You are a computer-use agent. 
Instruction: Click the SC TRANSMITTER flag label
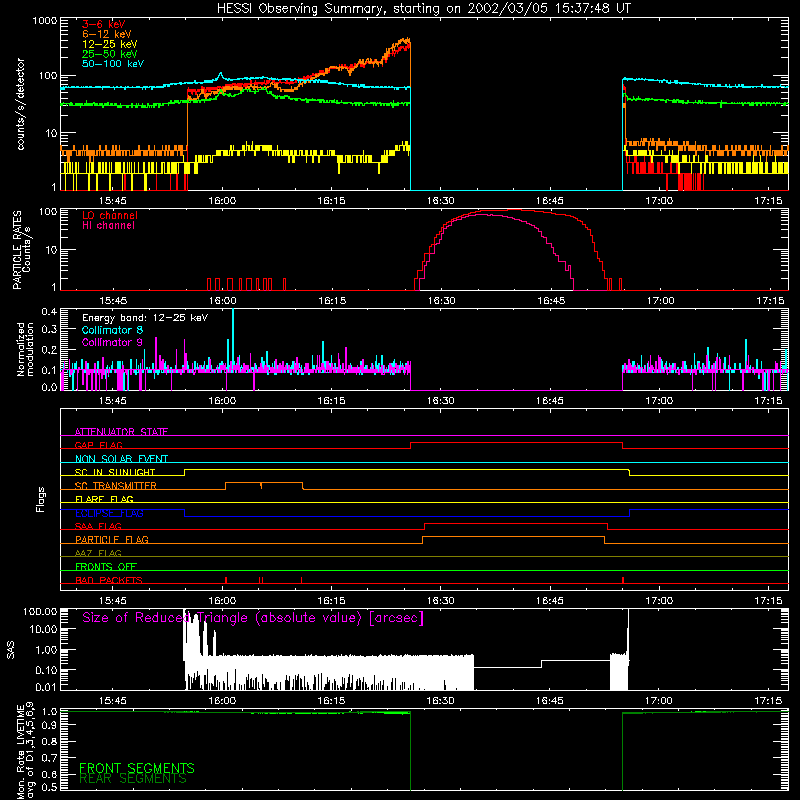click(116, 486)
